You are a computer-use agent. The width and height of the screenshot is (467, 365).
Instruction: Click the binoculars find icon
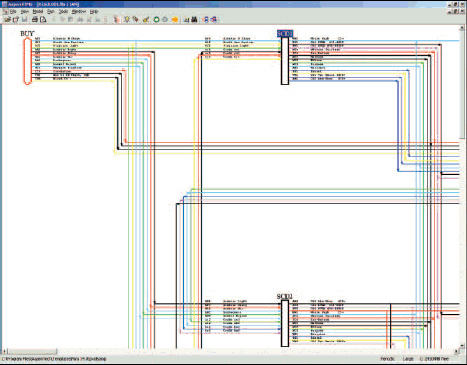tap(195, 20)
